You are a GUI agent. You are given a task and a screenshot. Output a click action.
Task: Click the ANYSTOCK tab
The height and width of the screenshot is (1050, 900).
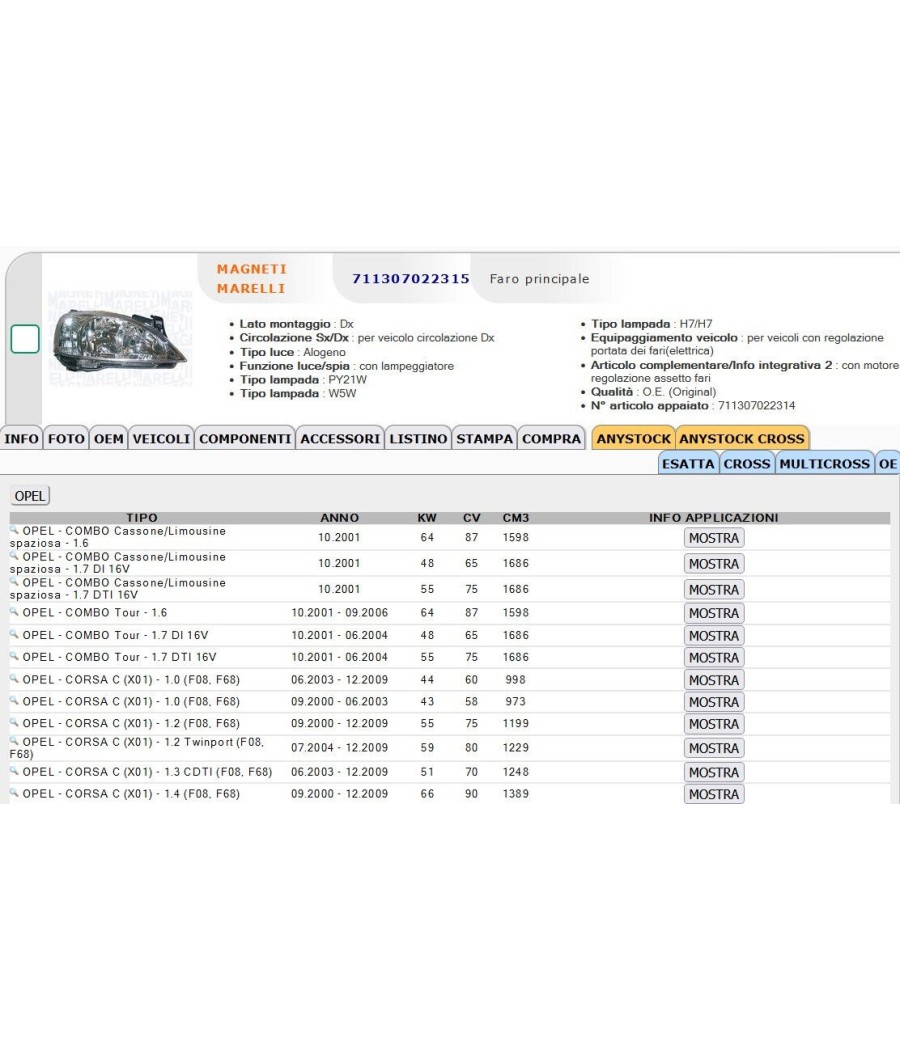click(633, 439)
